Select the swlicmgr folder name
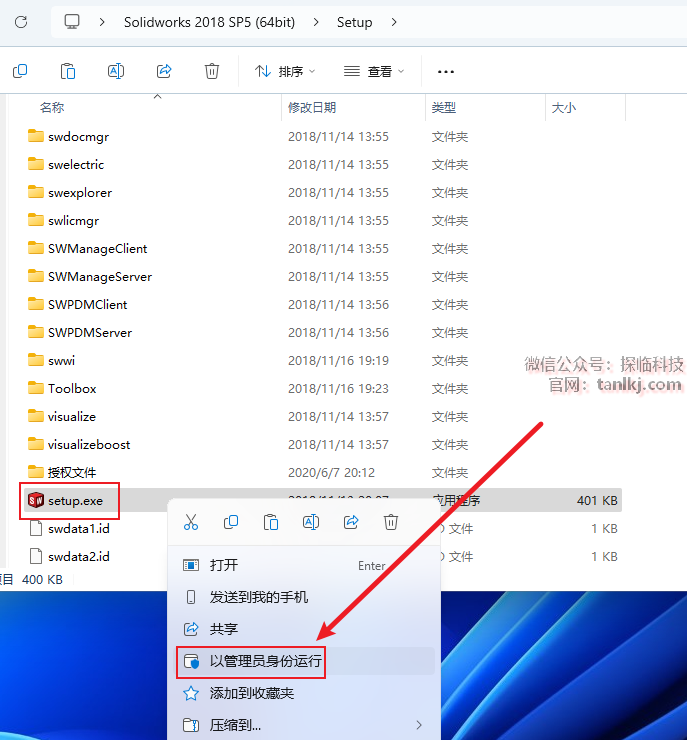This screenshot has width=687, height=740. coord(74,220)
